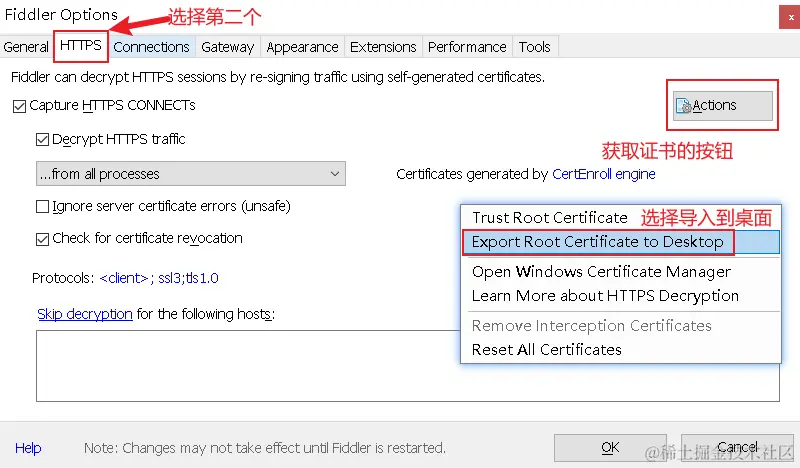
Task: Open the Appearance tab
Action: tap(302, 47)
